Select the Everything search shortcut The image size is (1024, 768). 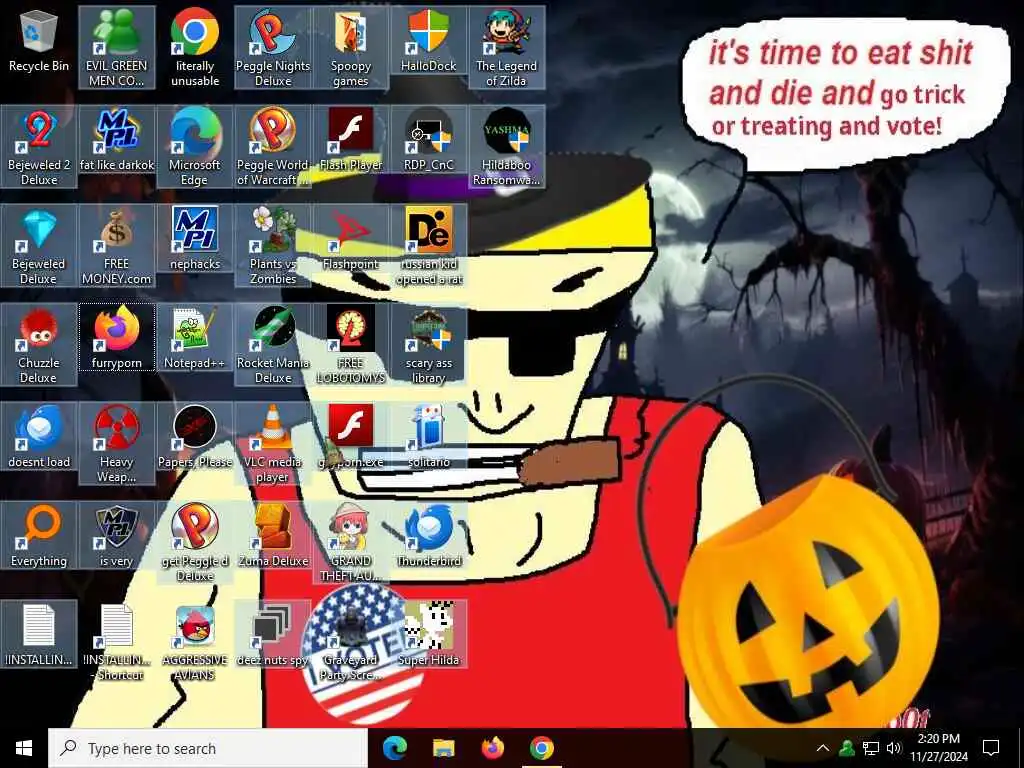(39, 536)
